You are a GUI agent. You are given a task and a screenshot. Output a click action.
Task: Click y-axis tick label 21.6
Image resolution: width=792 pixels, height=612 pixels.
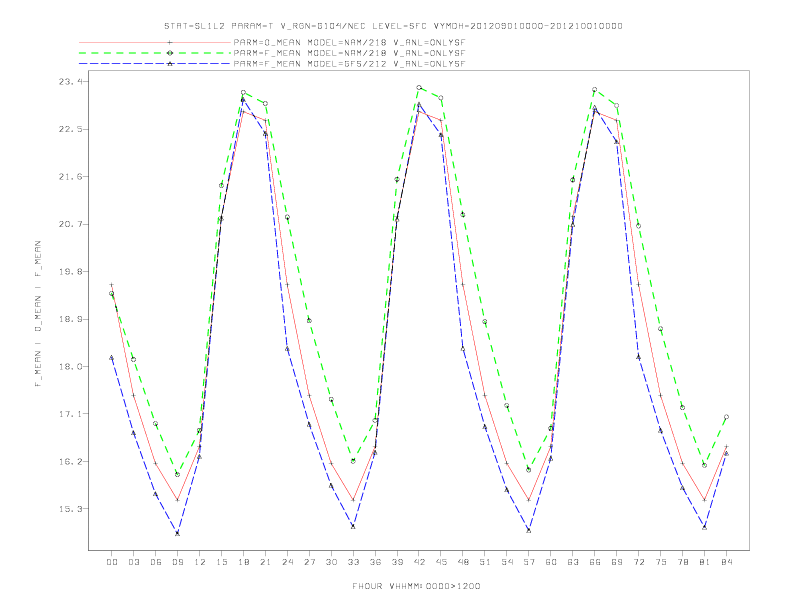[x=69, y=177]
